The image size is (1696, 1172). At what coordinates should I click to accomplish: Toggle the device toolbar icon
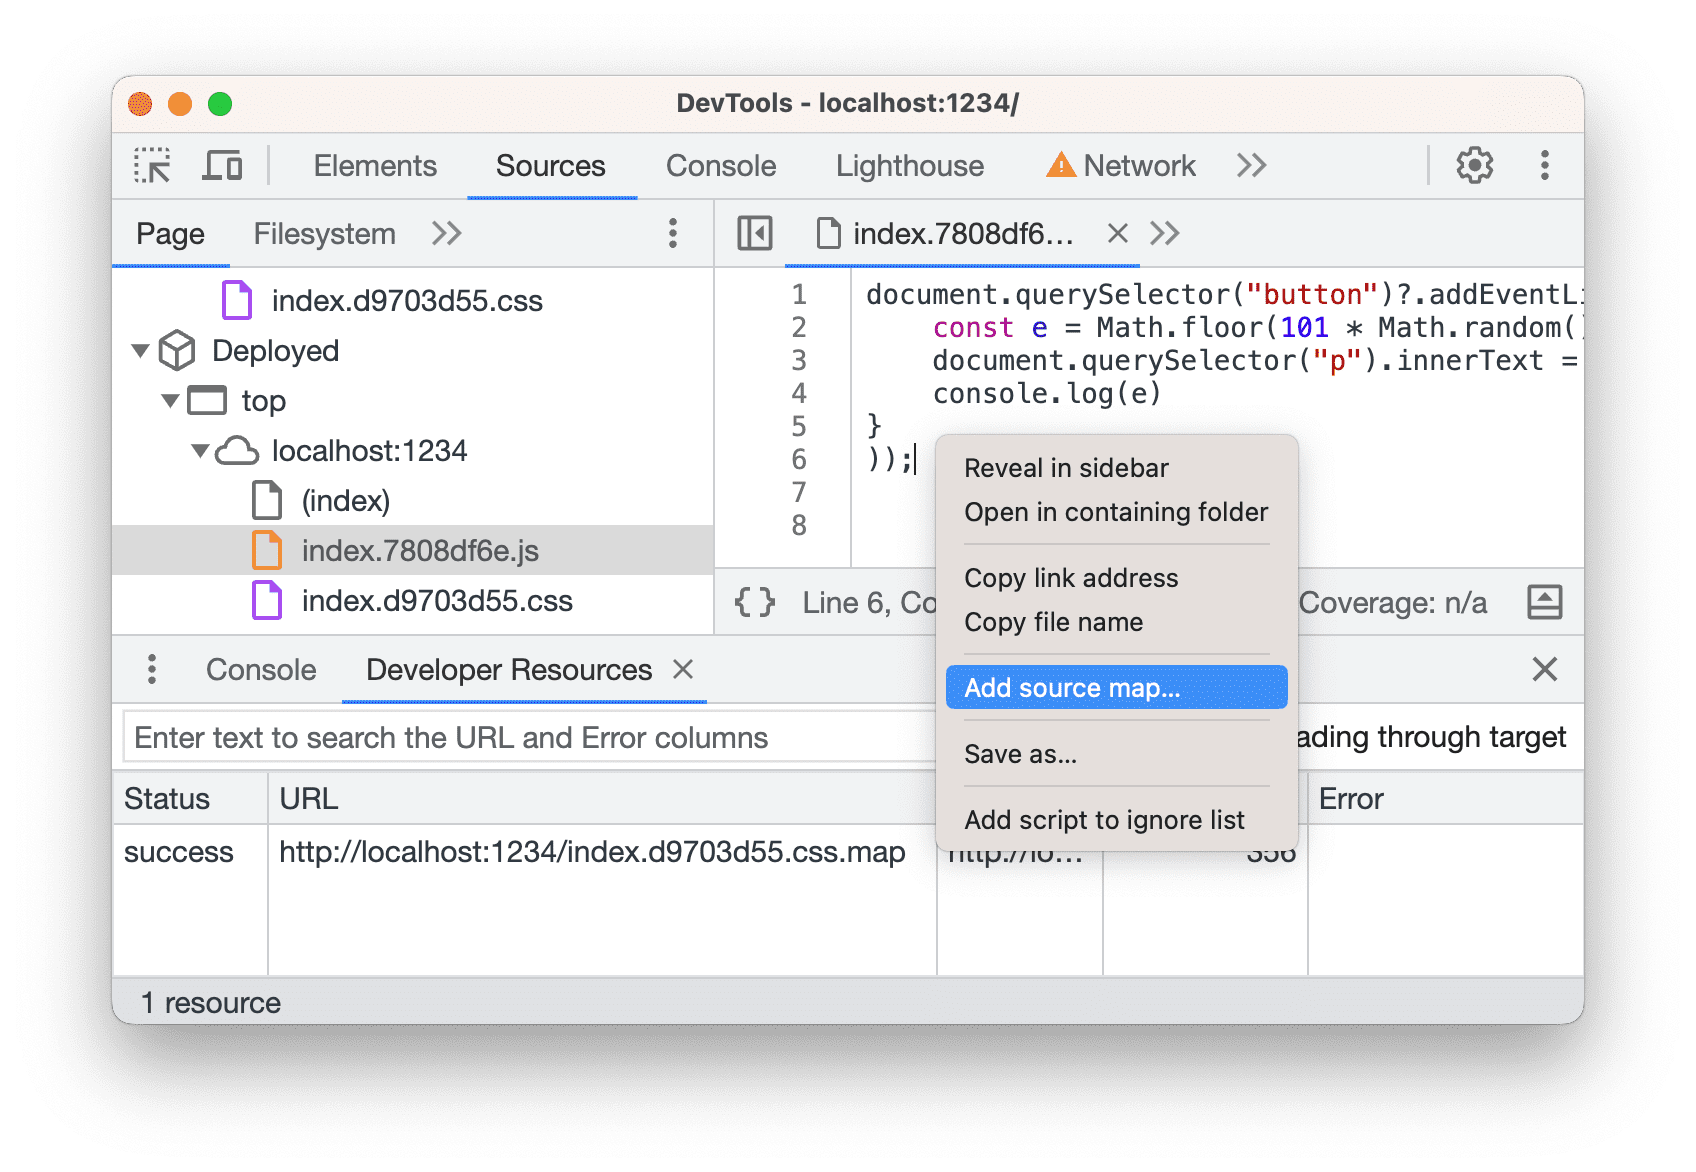pyautogui.click(x=222, y=165)
